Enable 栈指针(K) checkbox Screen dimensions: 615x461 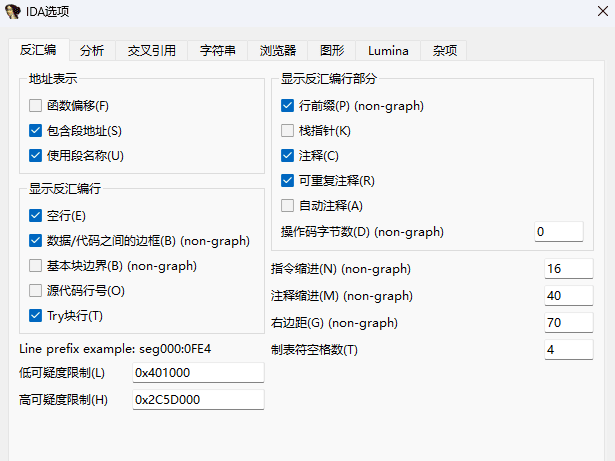point(288,131)
